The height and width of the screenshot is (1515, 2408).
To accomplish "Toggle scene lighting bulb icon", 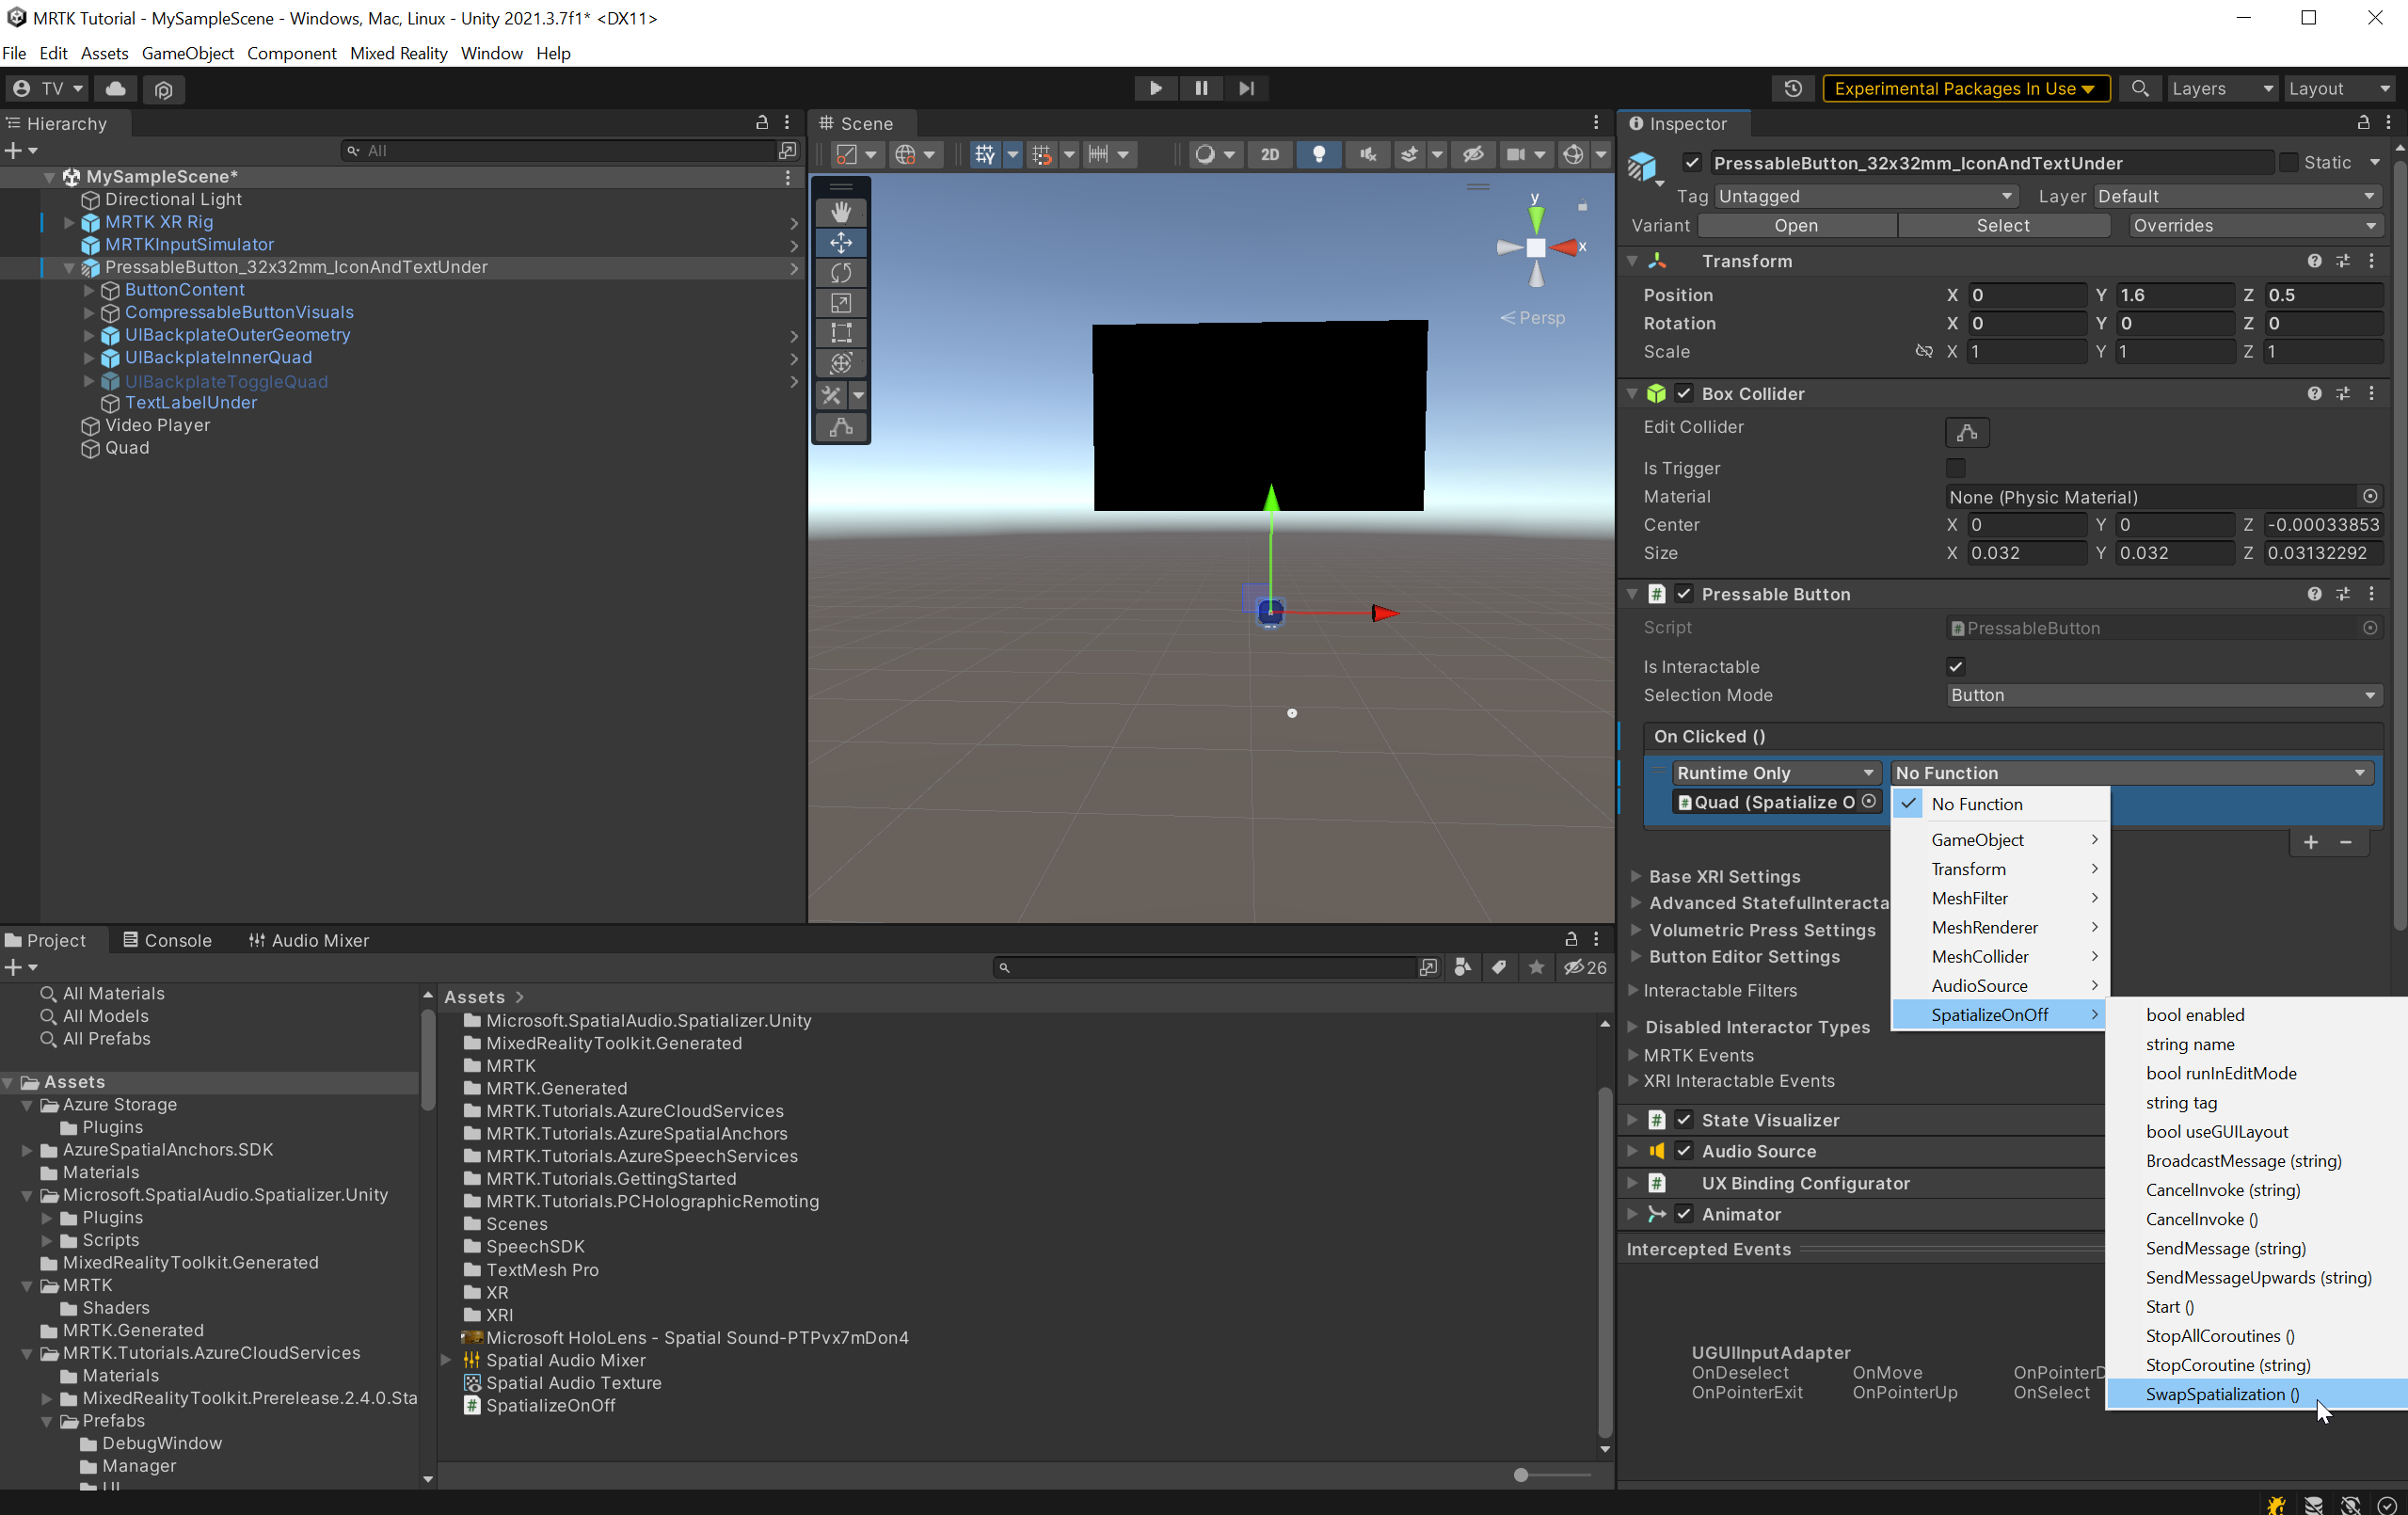I will tap(1319, 154).
